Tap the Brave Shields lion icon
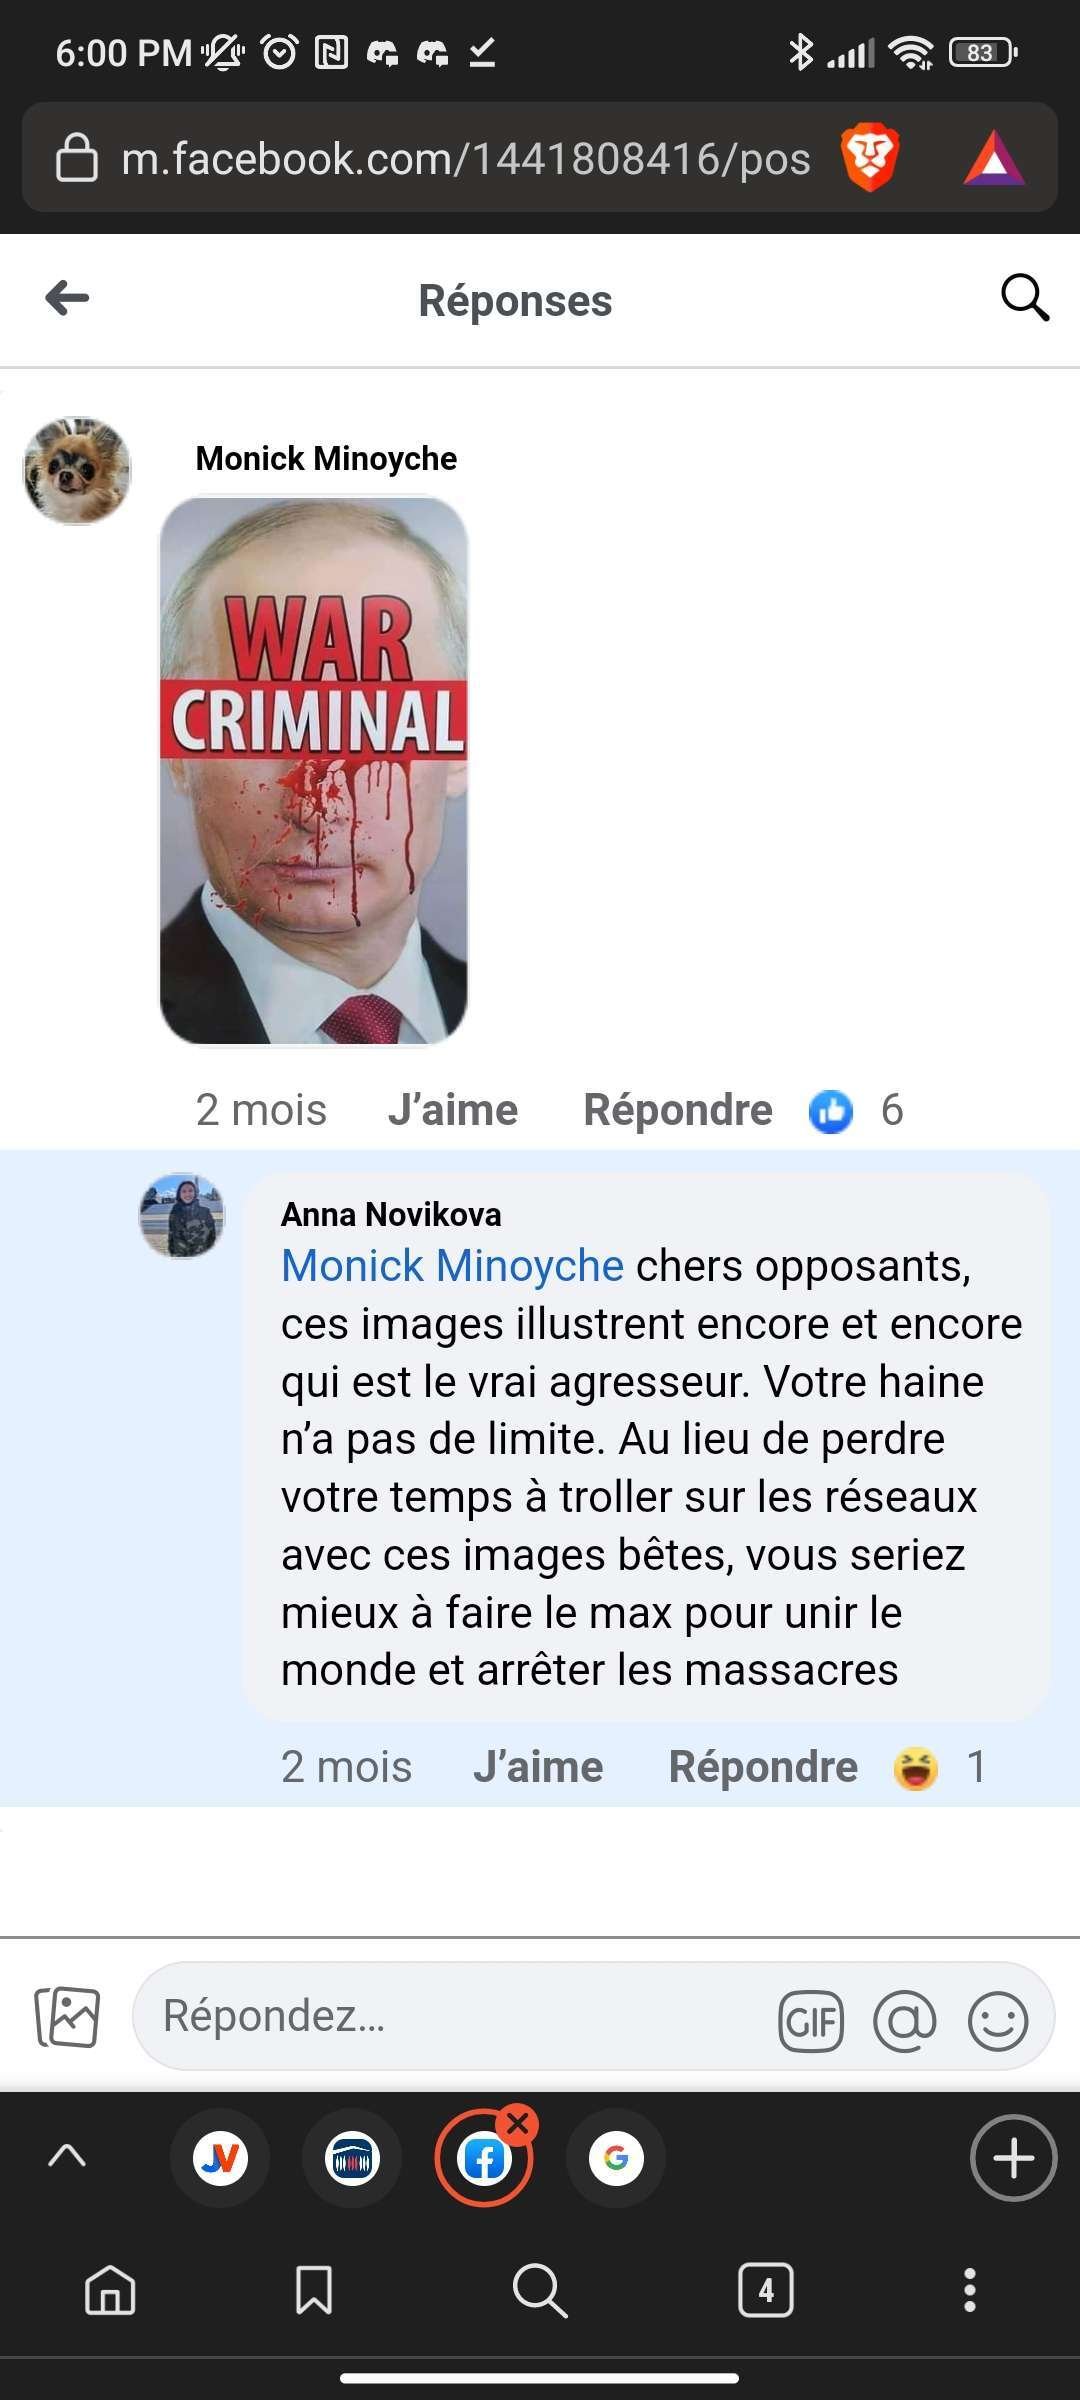1080x2400 pixels. (x=870, y=158)
